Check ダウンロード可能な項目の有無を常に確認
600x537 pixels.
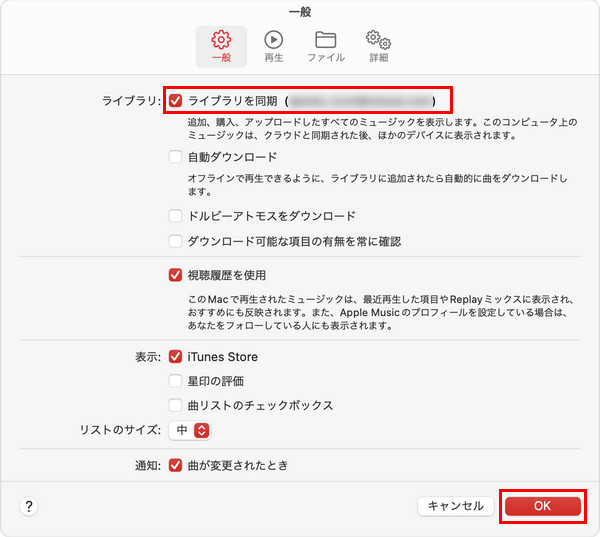tap(175, 242)
